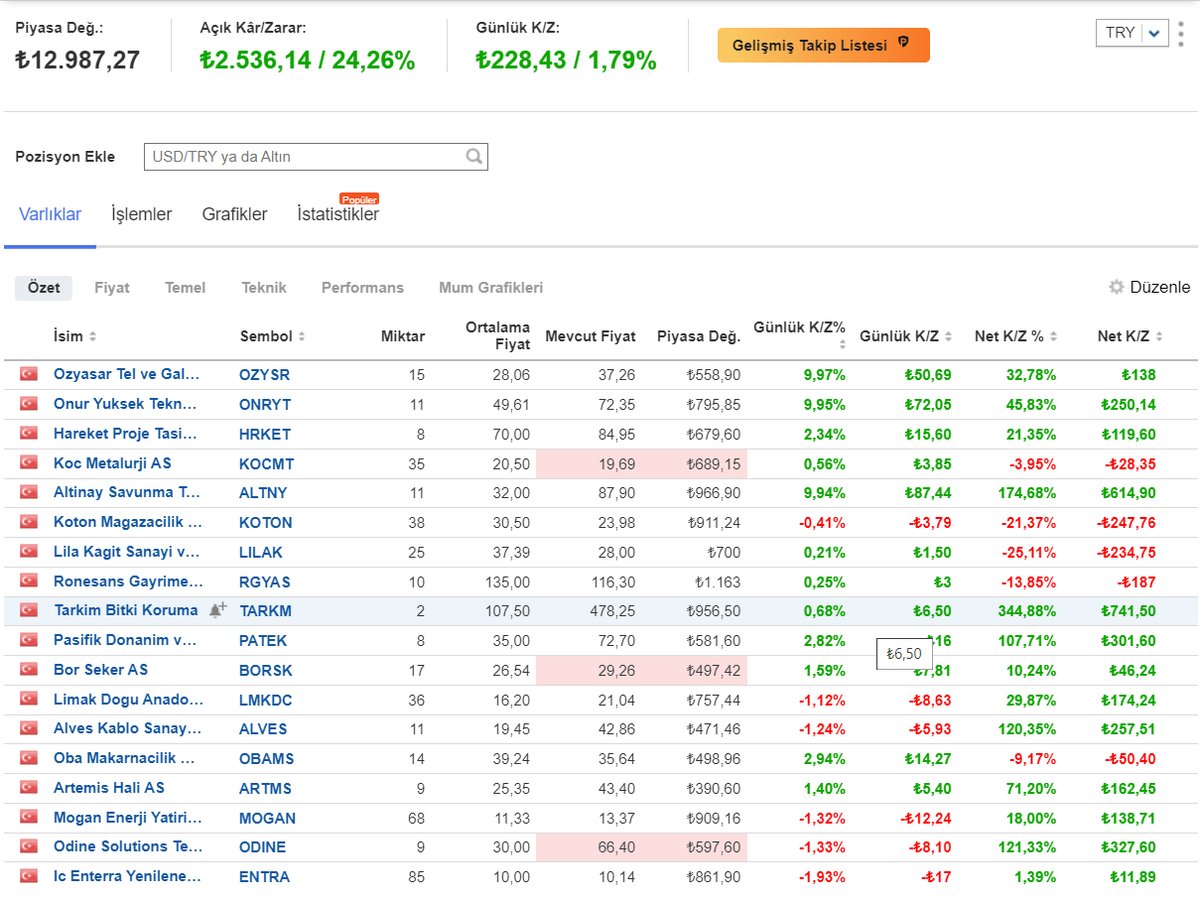This screenshot has height=902, width=1200.
Task: Open the Onur Yuksek Tekn... link
Action: 125,404
